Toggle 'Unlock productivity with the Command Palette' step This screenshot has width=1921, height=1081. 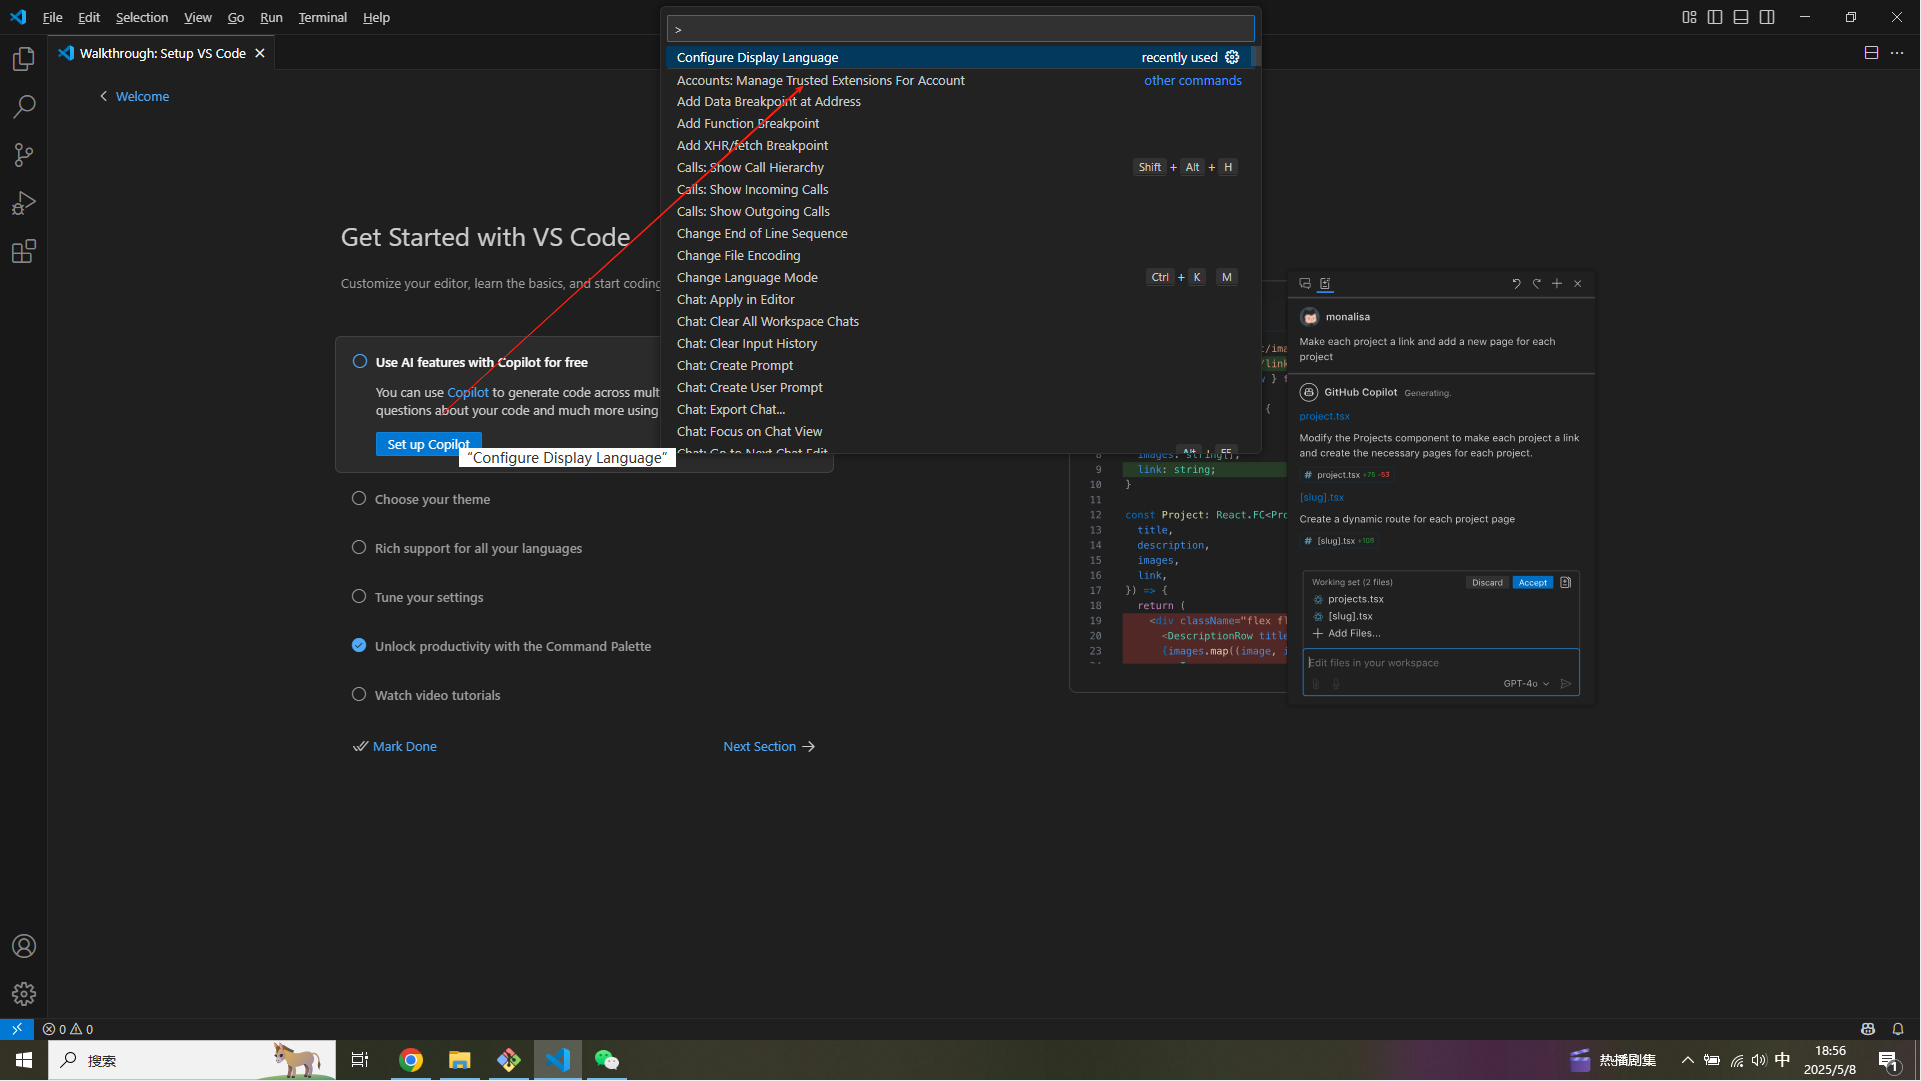tap(359, 646)
